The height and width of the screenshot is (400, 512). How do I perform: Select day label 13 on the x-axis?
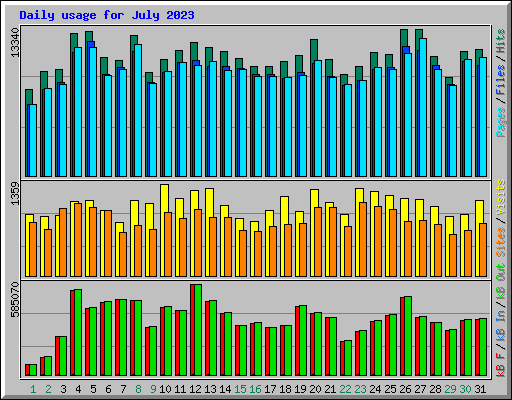210,389
